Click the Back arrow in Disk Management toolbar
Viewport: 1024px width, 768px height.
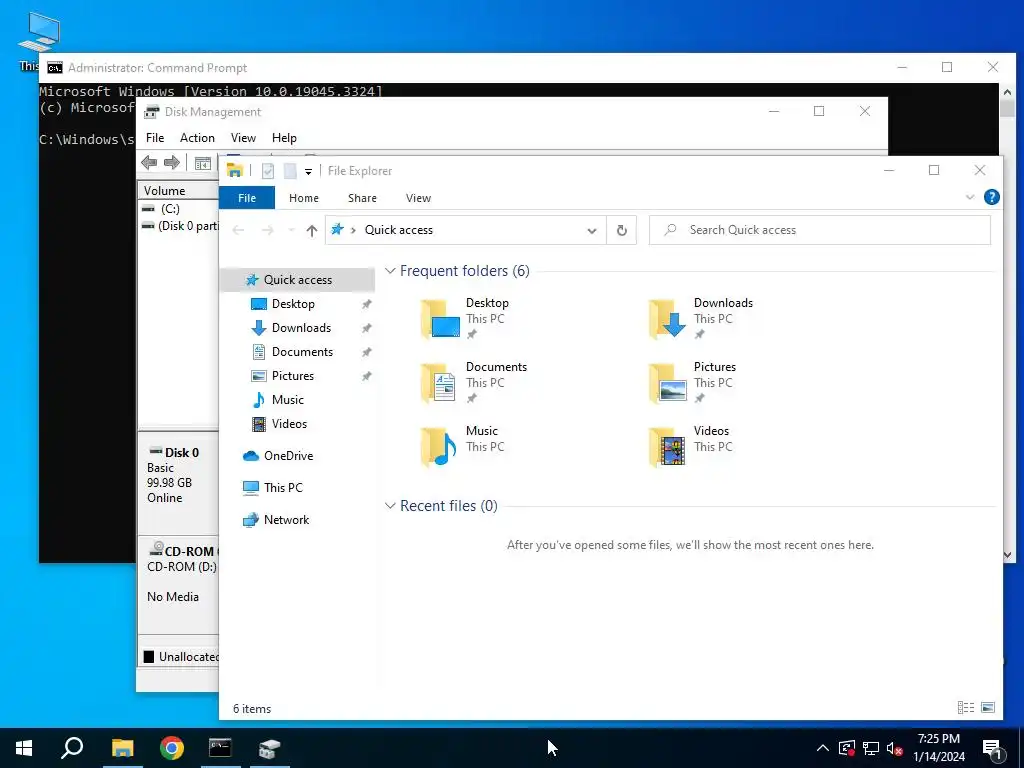(149, 163)
